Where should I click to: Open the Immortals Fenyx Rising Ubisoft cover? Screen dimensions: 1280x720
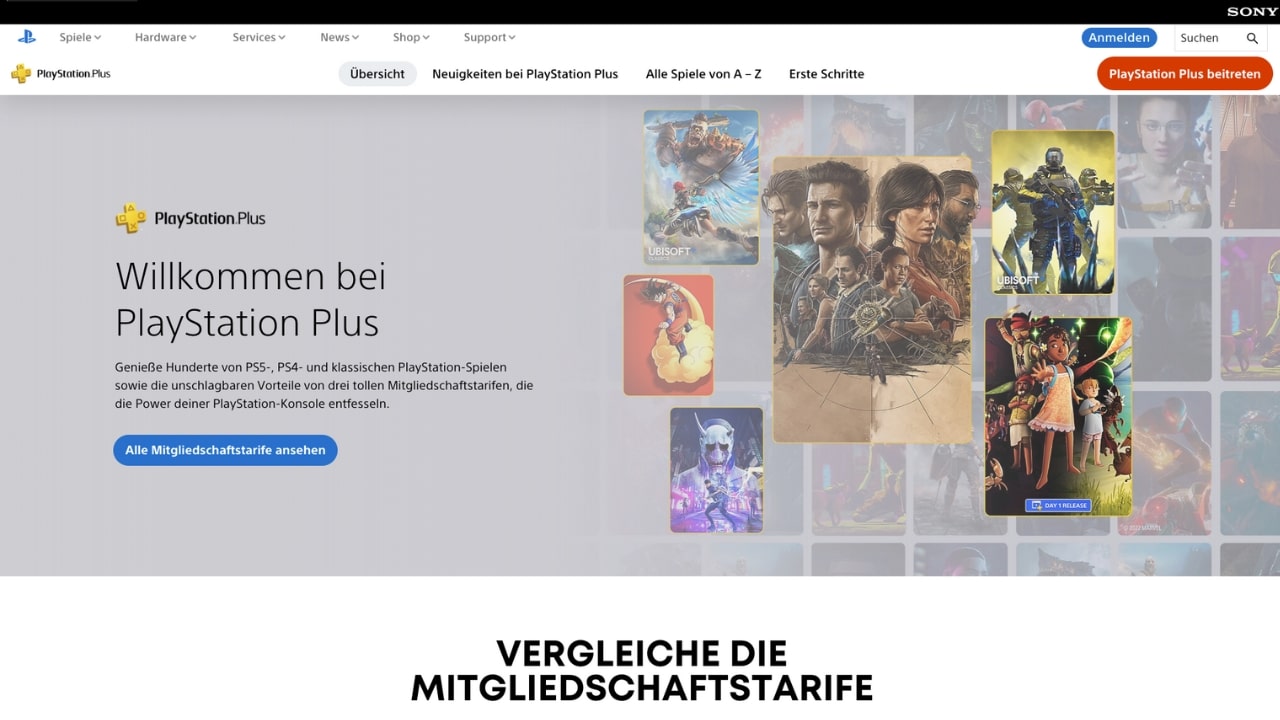click(701, 187)
